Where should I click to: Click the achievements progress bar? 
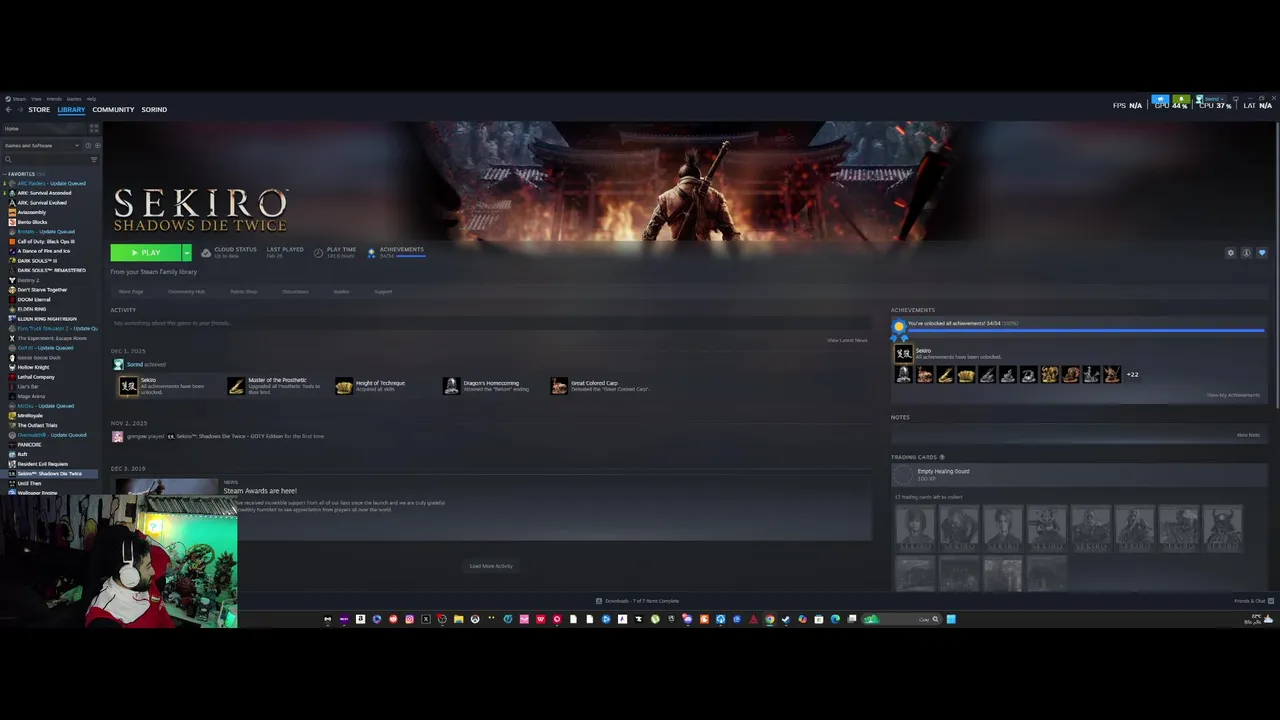tap(1084, 330)
